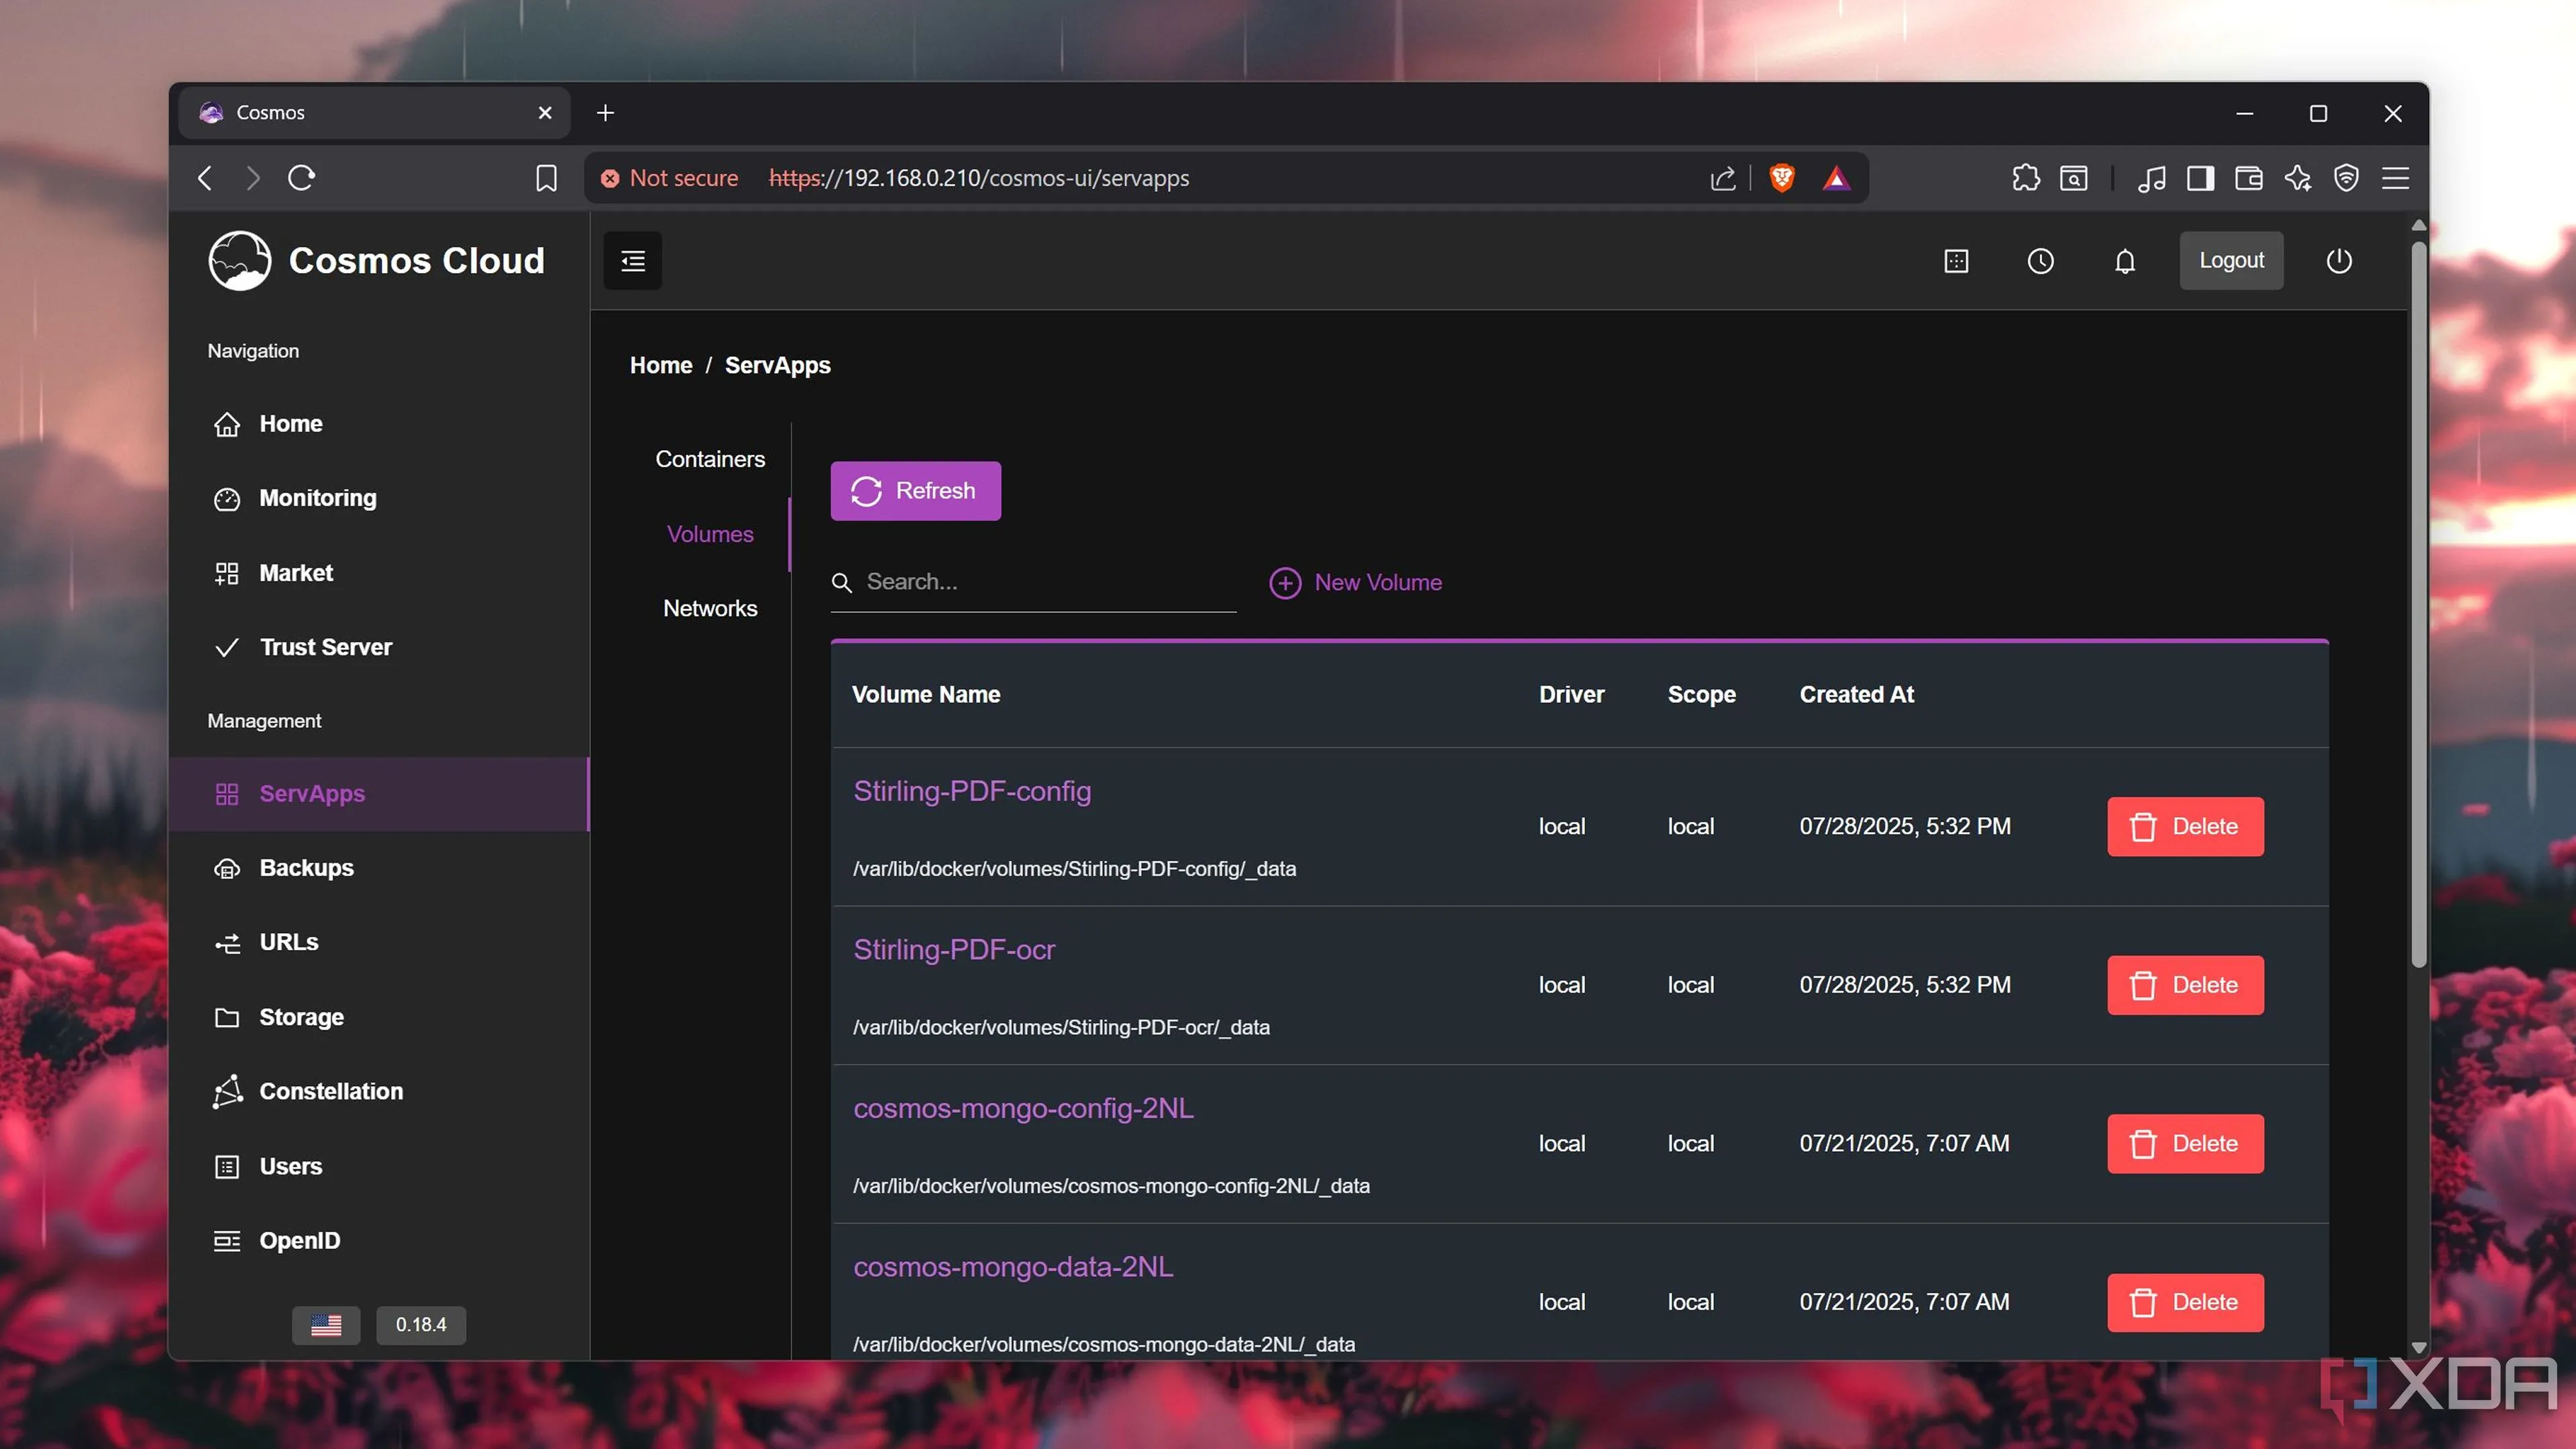Go back in browser history
Screen dimensions: 2576x1449
click(205, 178)
